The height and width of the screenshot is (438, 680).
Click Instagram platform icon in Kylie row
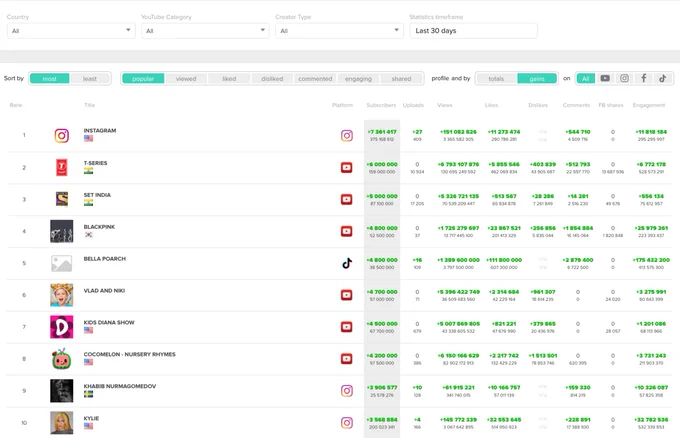coord(347,423)
